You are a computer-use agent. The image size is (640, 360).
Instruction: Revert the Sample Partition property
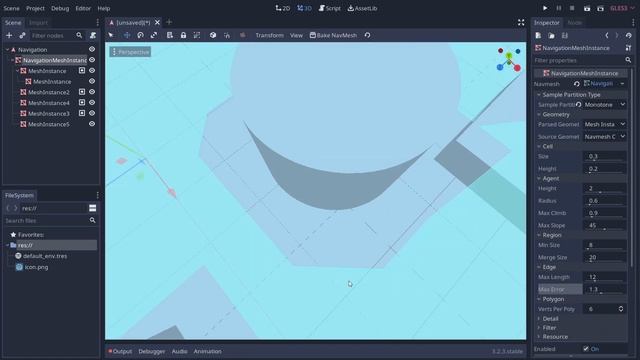[x=578, y=105]
